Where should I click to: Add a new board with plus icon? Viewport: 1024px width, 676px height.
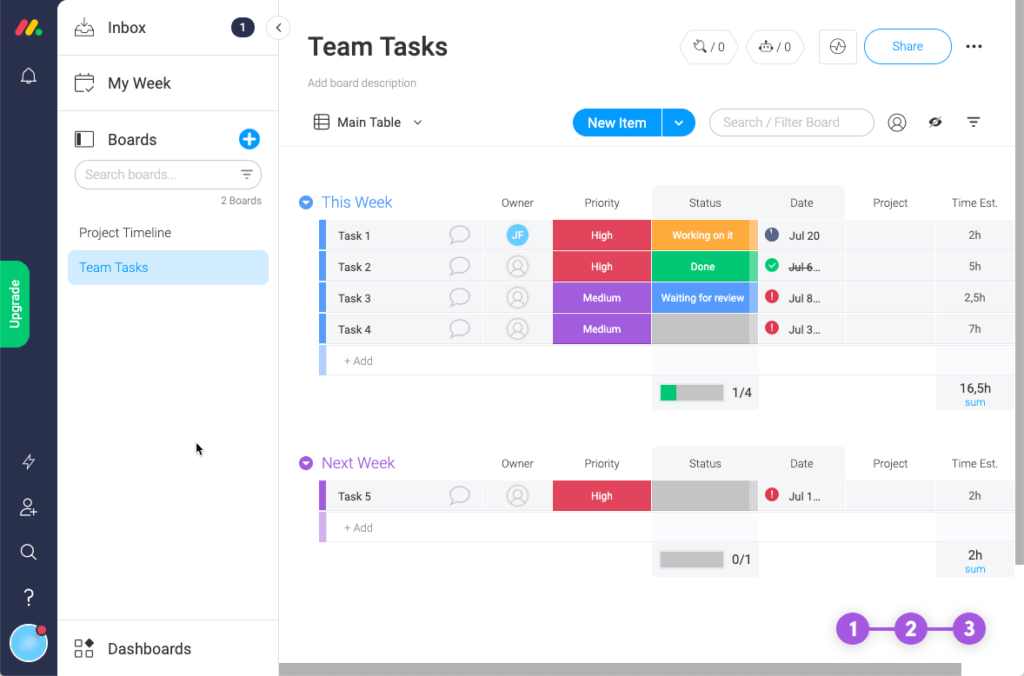(x=249, y=139)
